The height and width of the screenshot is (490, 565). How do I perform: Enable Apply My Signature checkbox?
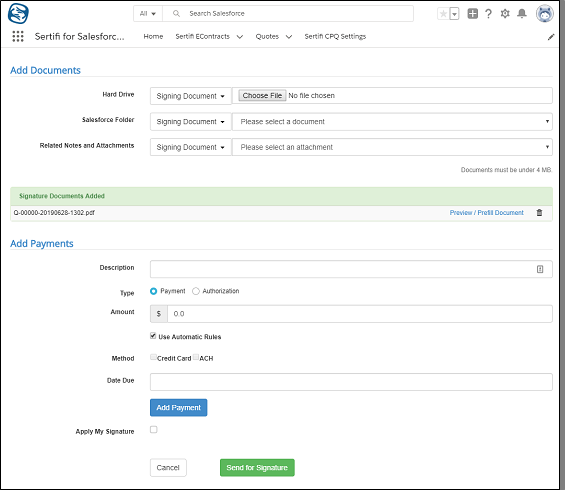(x=154, y=429)
